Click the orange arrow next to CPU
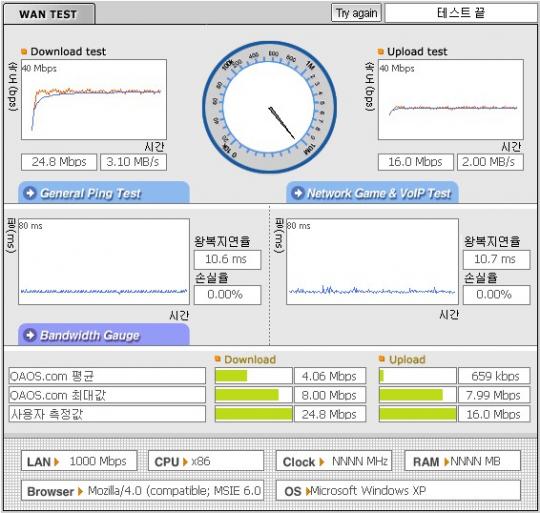 coord(185,461)
